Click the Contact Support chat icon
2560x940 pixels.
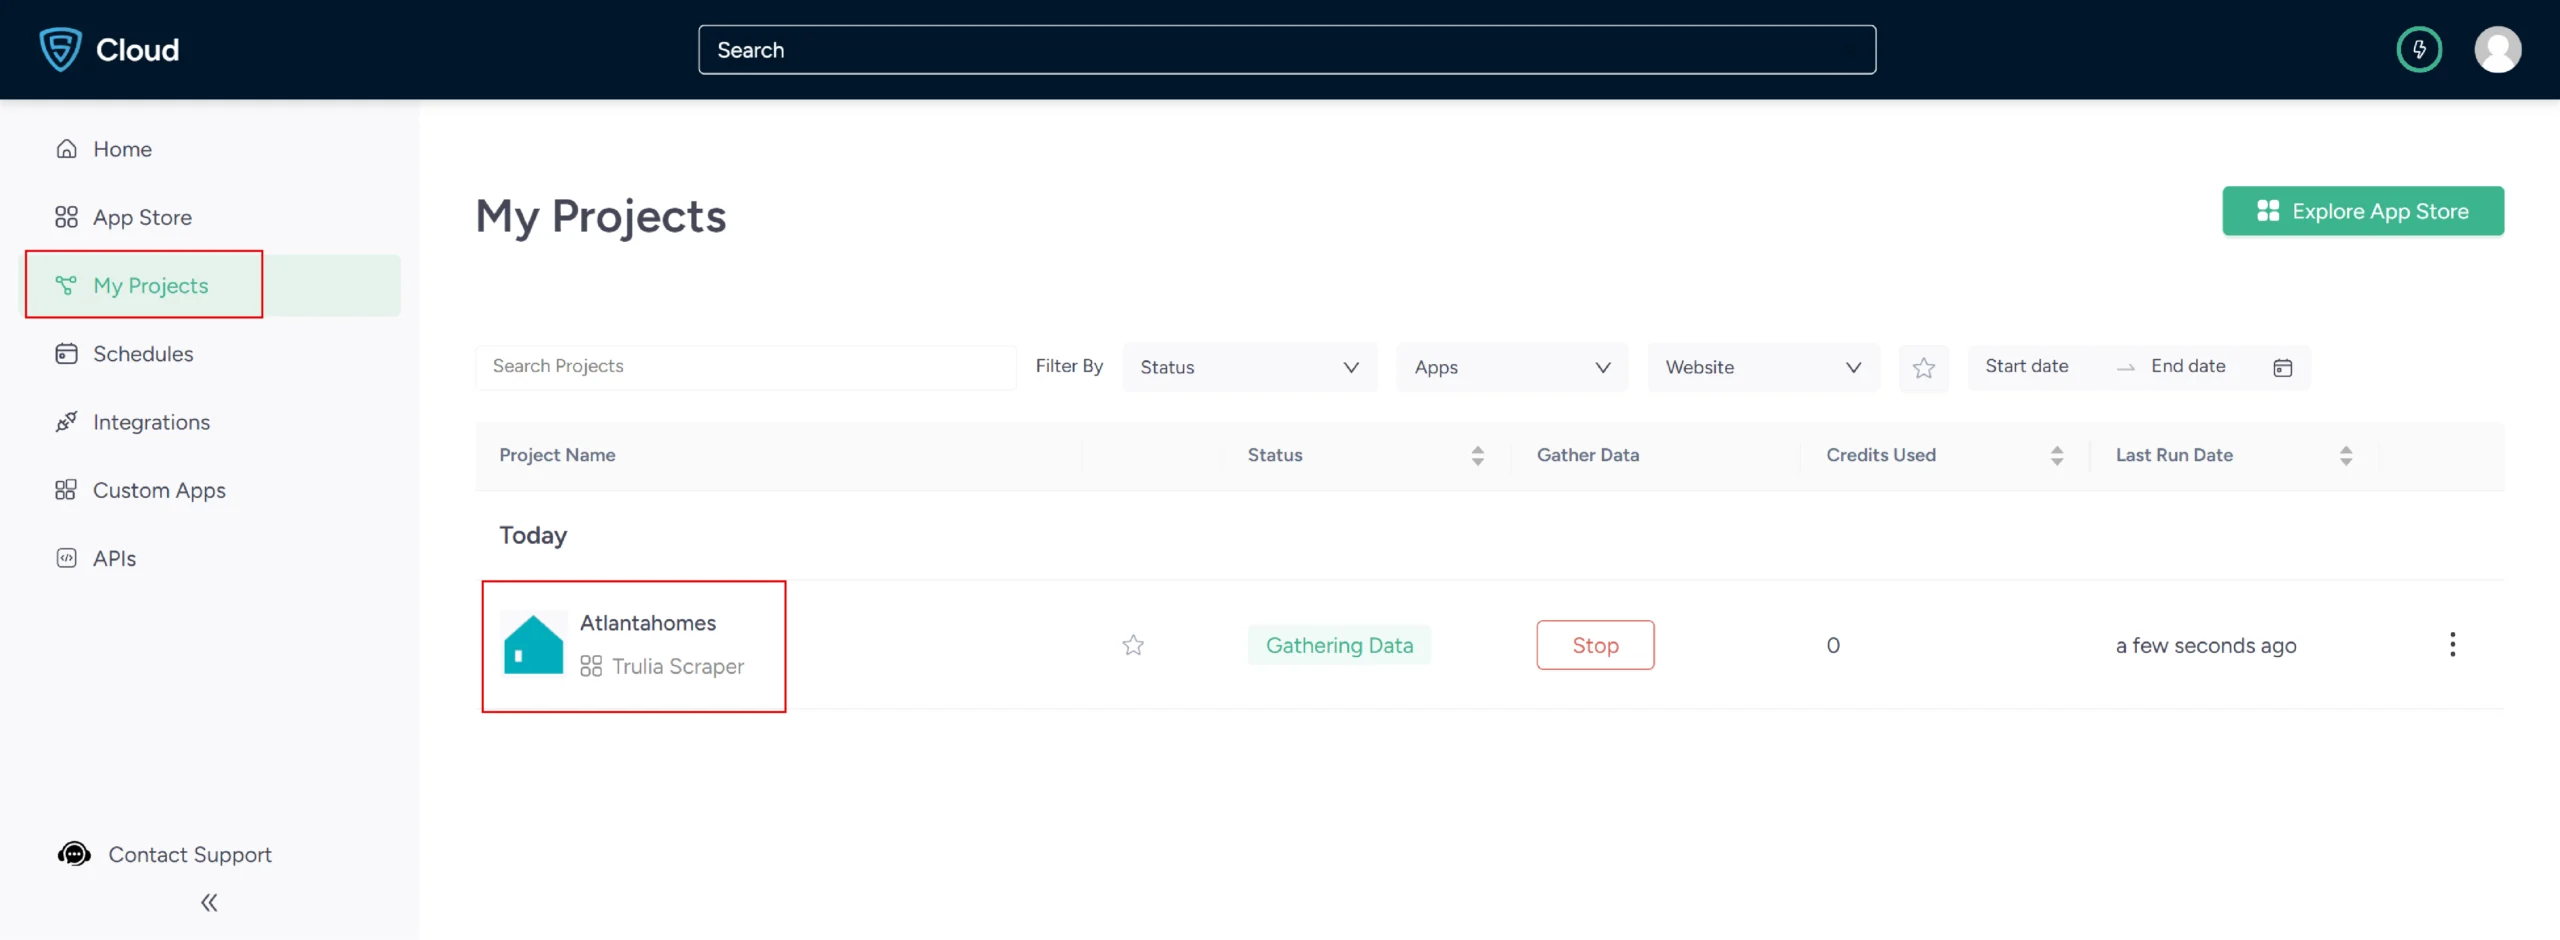(74, 854)
